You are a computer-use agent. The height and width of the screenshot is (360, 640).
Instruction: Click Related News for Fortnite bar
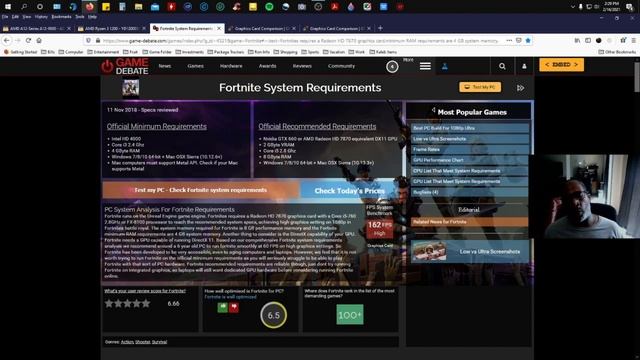[x=469, y=222]
